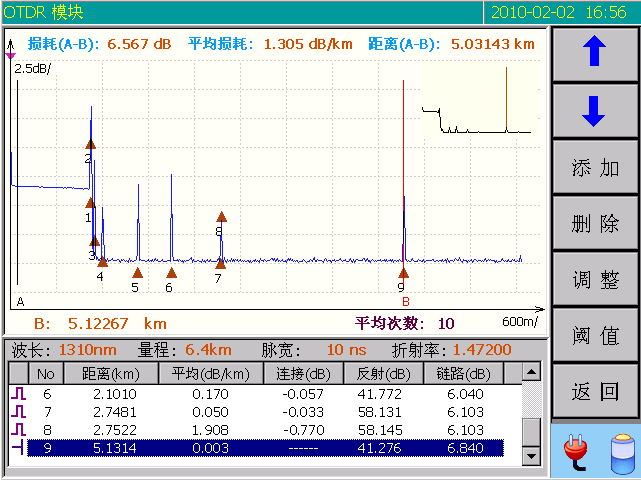
Task: Click the battery status icon
Action: (x=622, y=453)
